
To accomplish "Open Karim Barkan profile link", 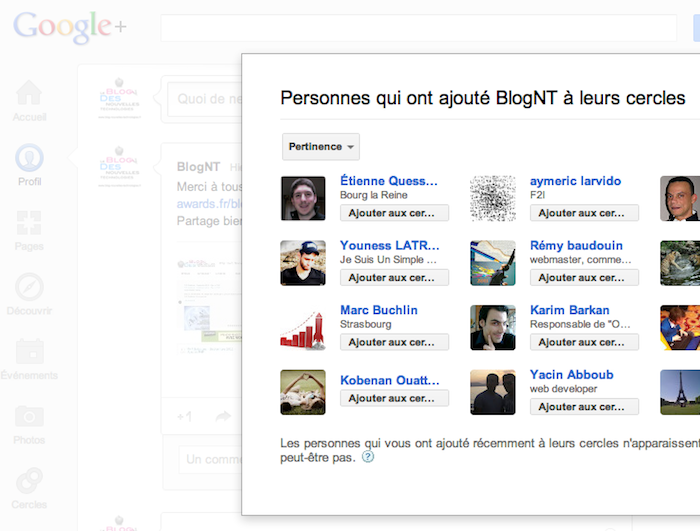I will (x=569, y=310).
